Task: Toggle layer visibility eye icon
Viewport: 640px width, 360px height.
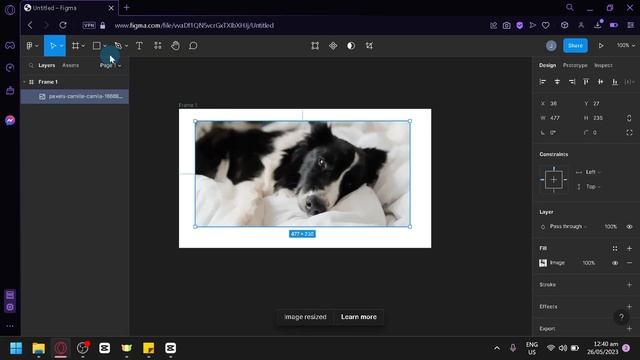Action: click(629, 227)
